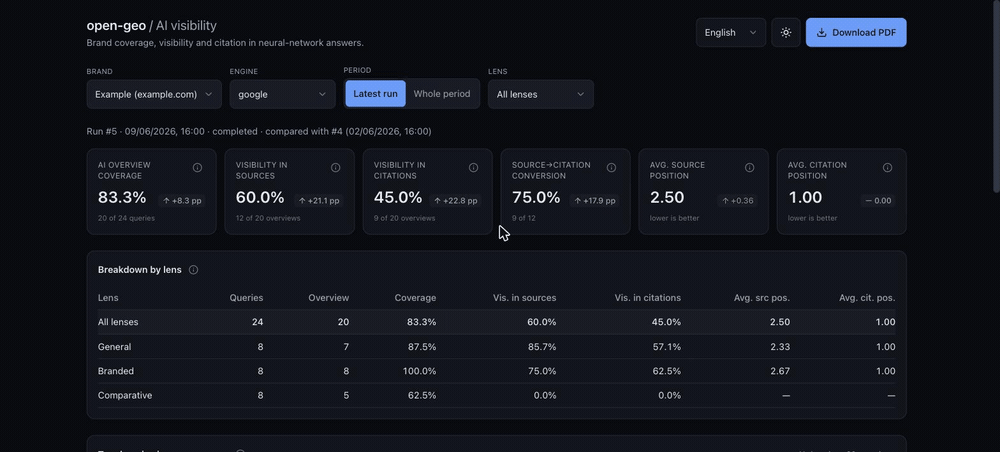The image size is (1000, 452).
Task: Open the English language selector
Action: tap(731, 33)
